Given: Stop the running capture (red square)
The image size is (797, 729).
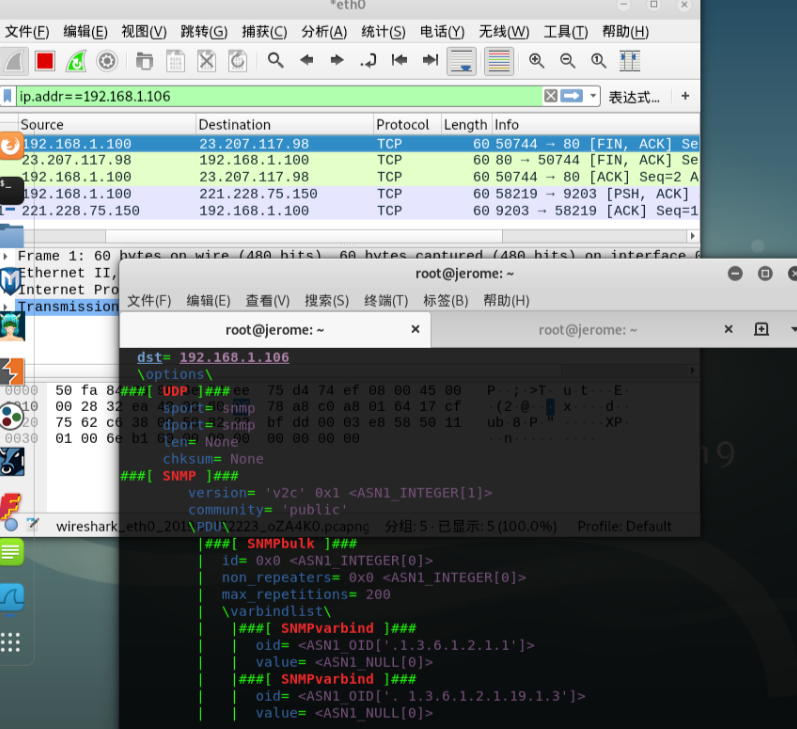Looking at the screenshot, I should (45, 62).
